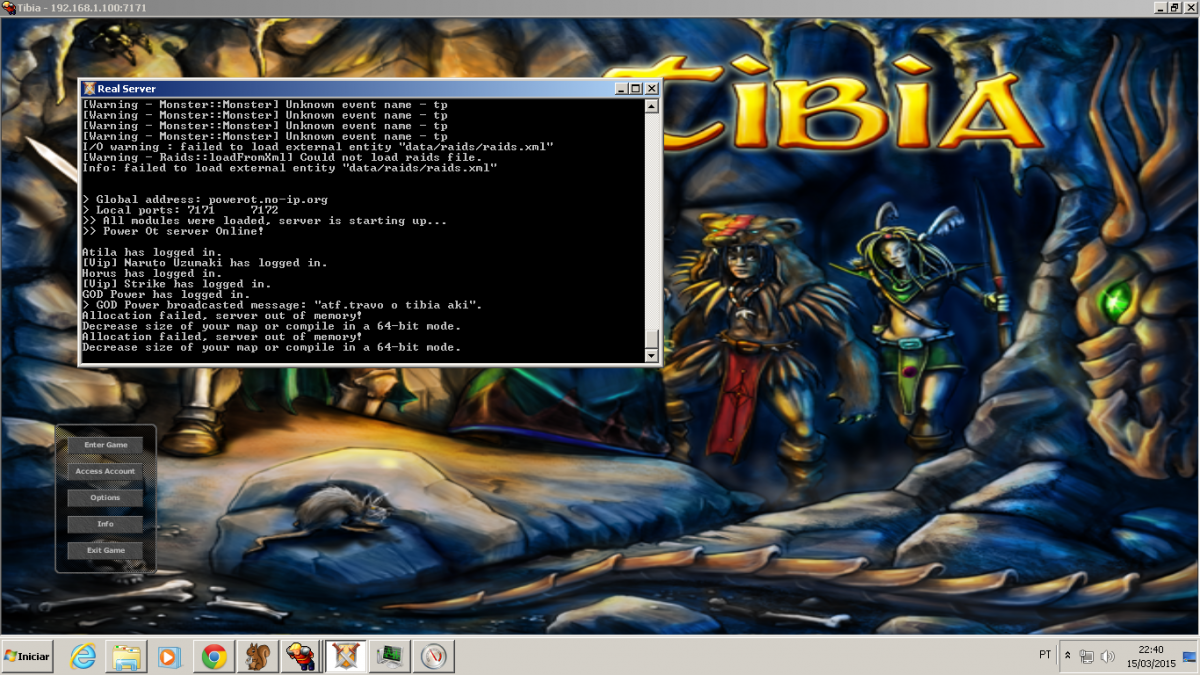The height and width of the screenshot is (675, 1200).
Task: Click the PT language indicator
Action: pyautogui.click(x=1045, y=655)
